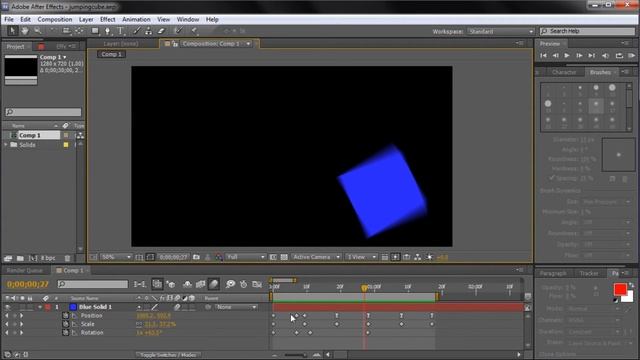
Task: Click the red foreground color swatch
Action: coord(620,289)
